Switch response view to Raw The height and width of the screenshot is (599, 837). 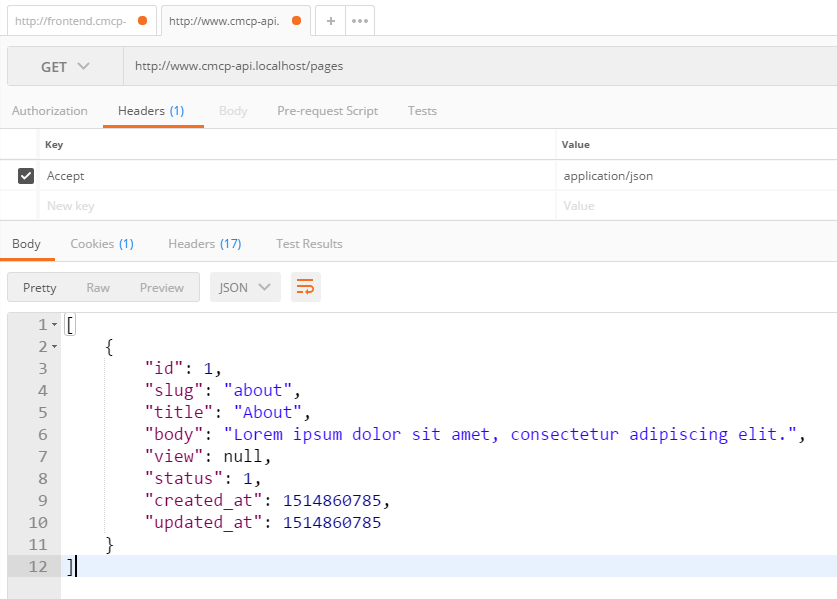click(98, 288)
